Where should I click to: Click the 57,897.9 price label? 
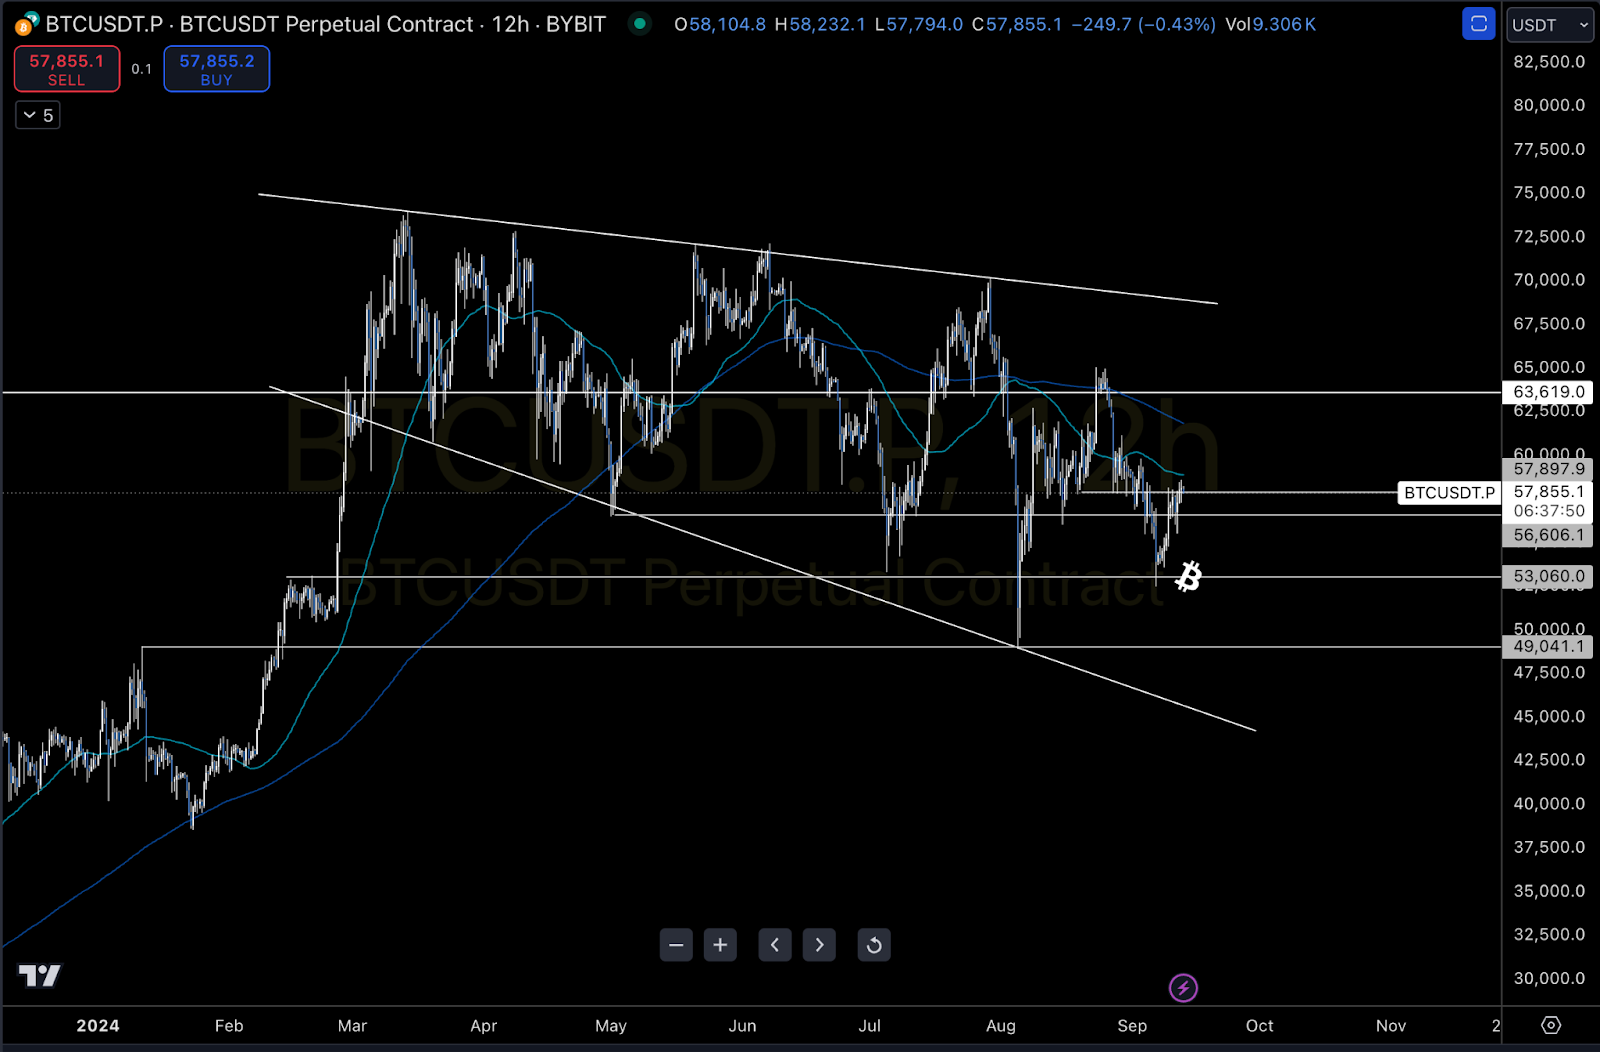[1549, 468]
